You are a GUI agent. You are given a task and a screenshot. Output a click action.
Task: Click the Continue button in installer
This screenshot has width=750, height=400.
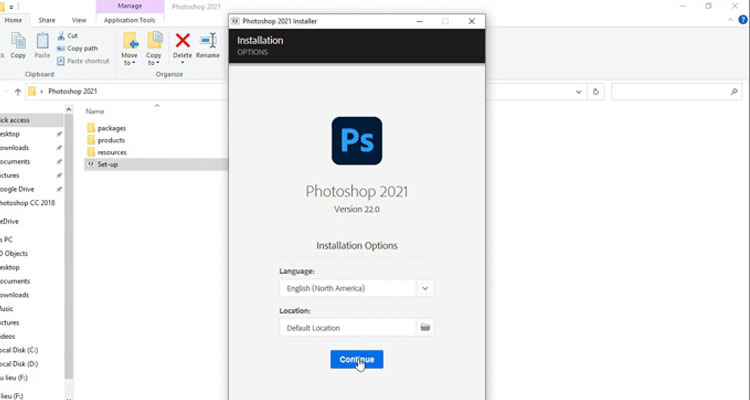point(356,359)
